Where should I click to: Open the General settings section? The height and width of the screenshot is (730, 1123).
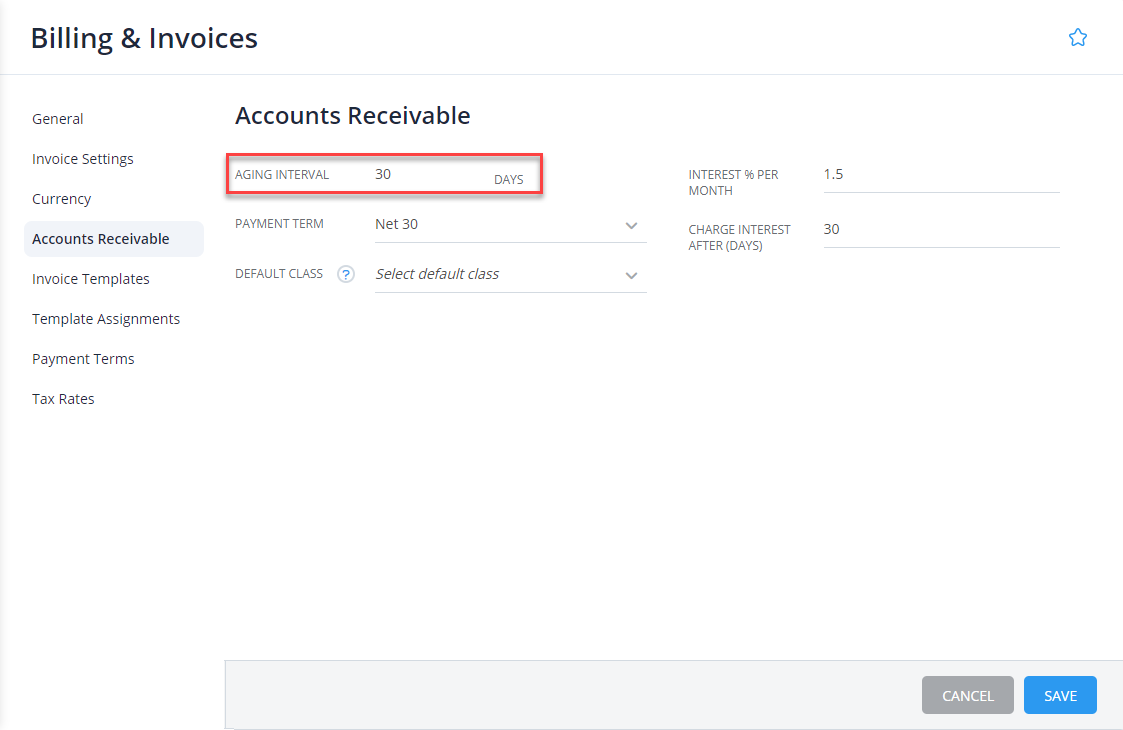(x=57, y=119)
